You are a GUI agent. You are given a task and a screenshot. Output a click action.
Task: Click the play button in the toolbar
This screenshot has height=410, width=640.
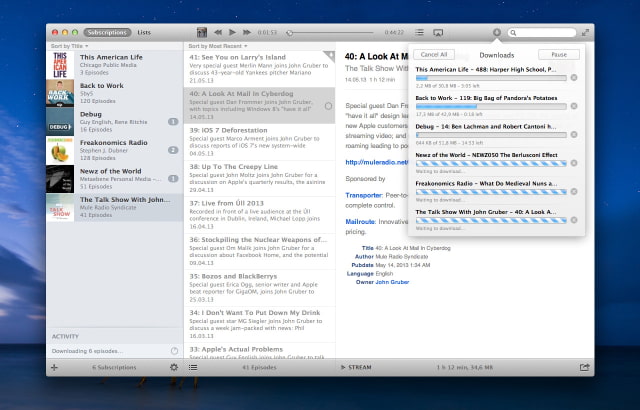(233, 33)
